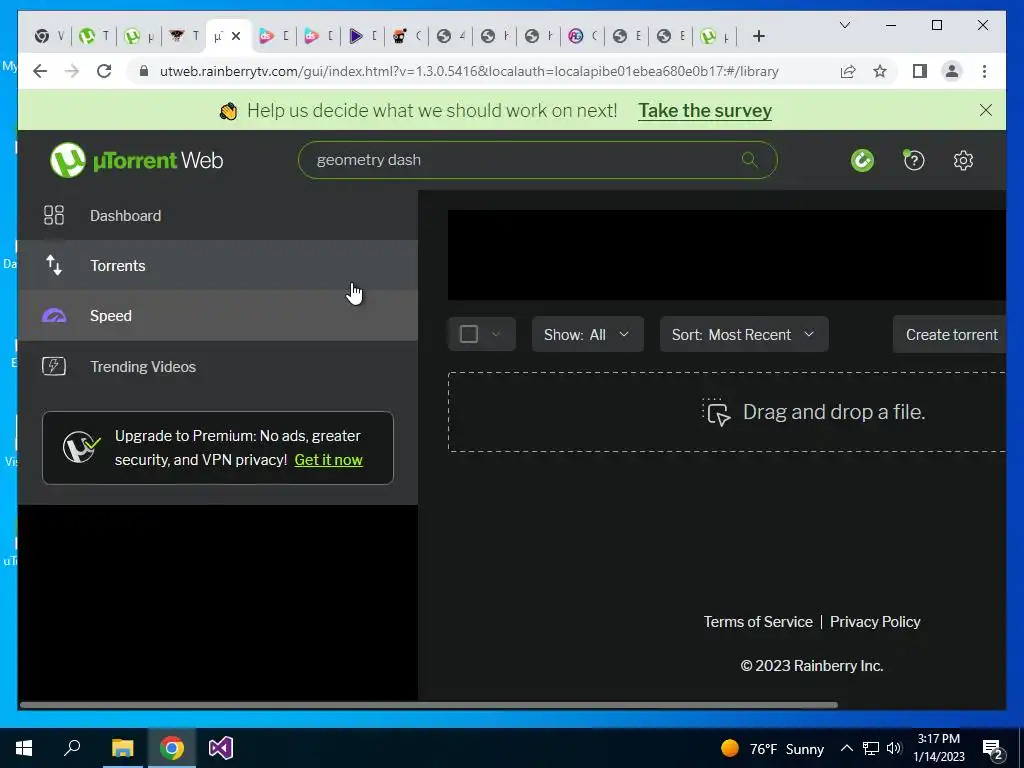Tick the select-all torrents checkbox
Screen dimensions: 1024x768
click(468, 334)
